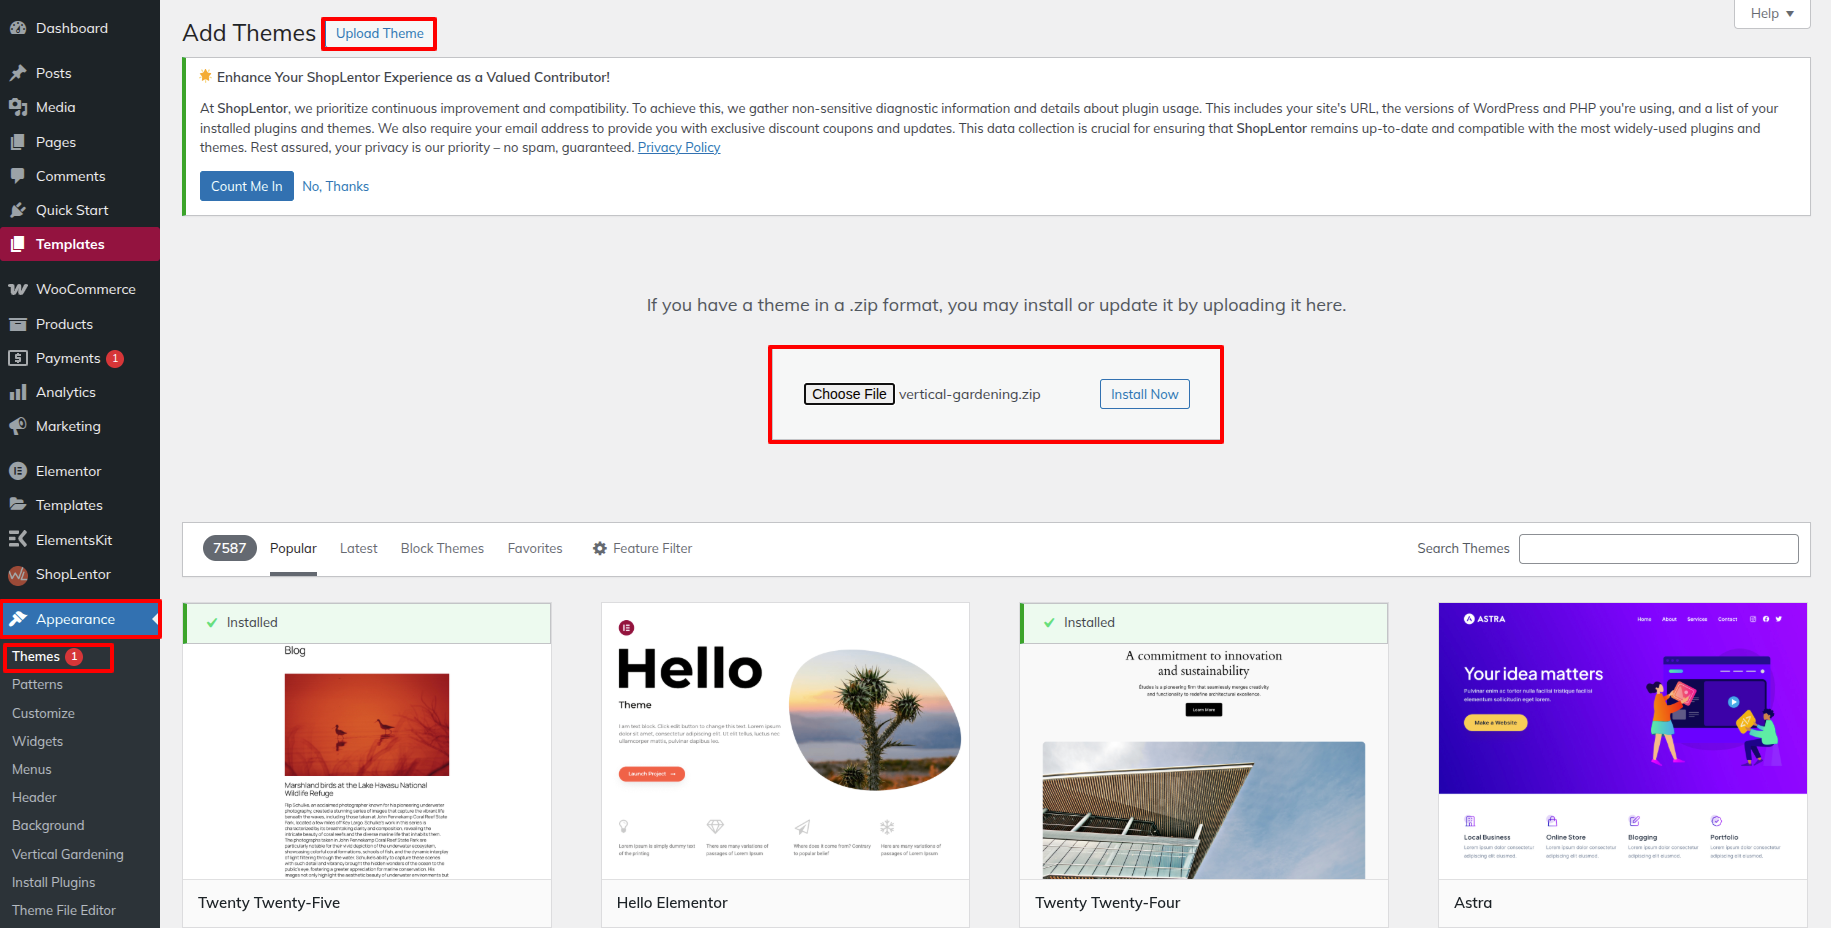1831x928 pixels.
Task: Click the WooCommerce logo icon
Action: (x=17, y=289)
